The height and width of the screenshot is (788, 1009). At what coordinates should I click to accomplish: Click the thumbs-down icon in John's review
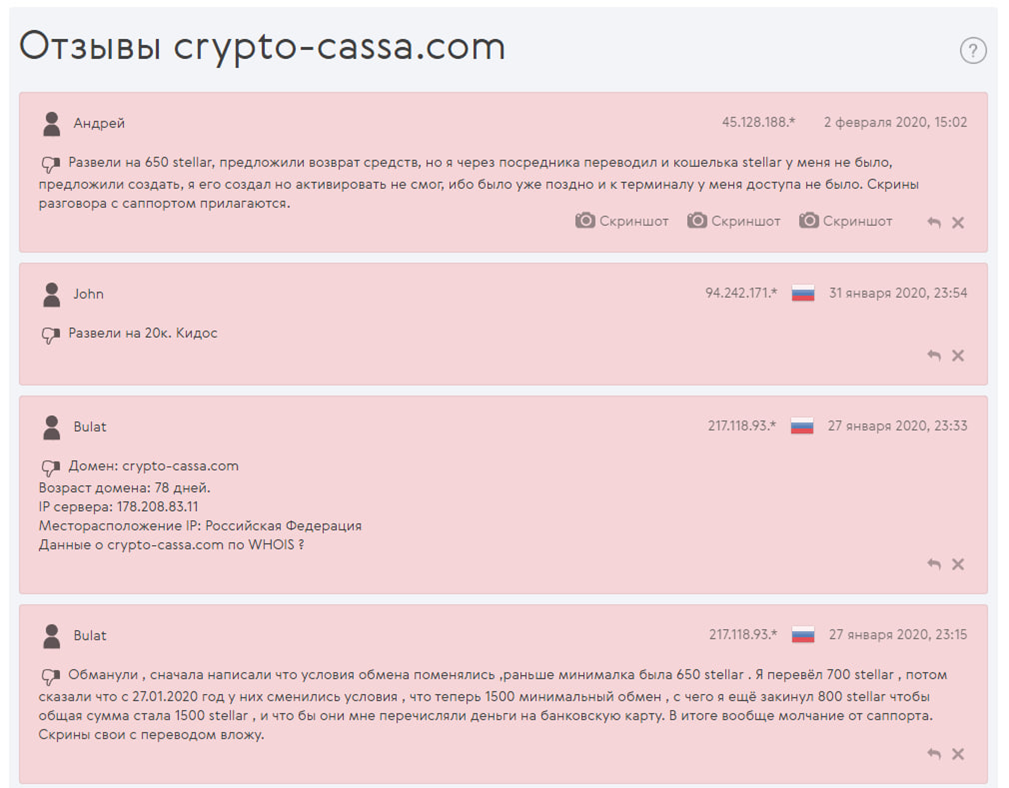pos(51,335)
